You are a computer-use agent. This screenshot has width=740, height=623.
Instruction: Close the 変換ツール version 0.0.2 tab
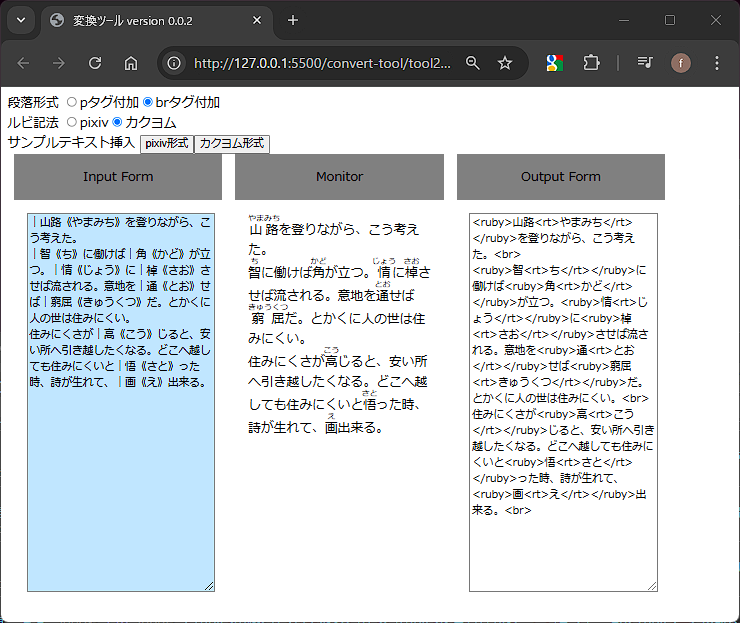click(257, 20)
